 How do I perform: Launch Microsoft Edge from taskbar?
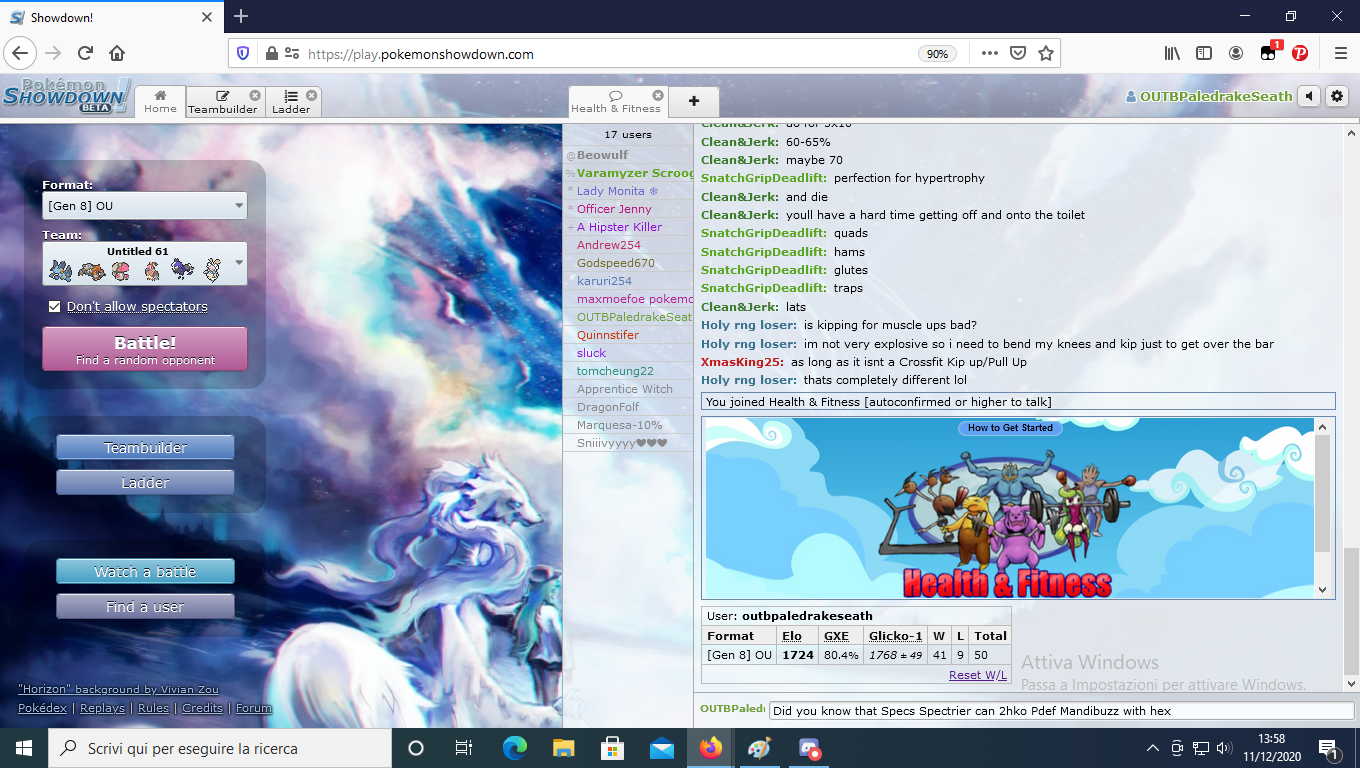point(514,748)
